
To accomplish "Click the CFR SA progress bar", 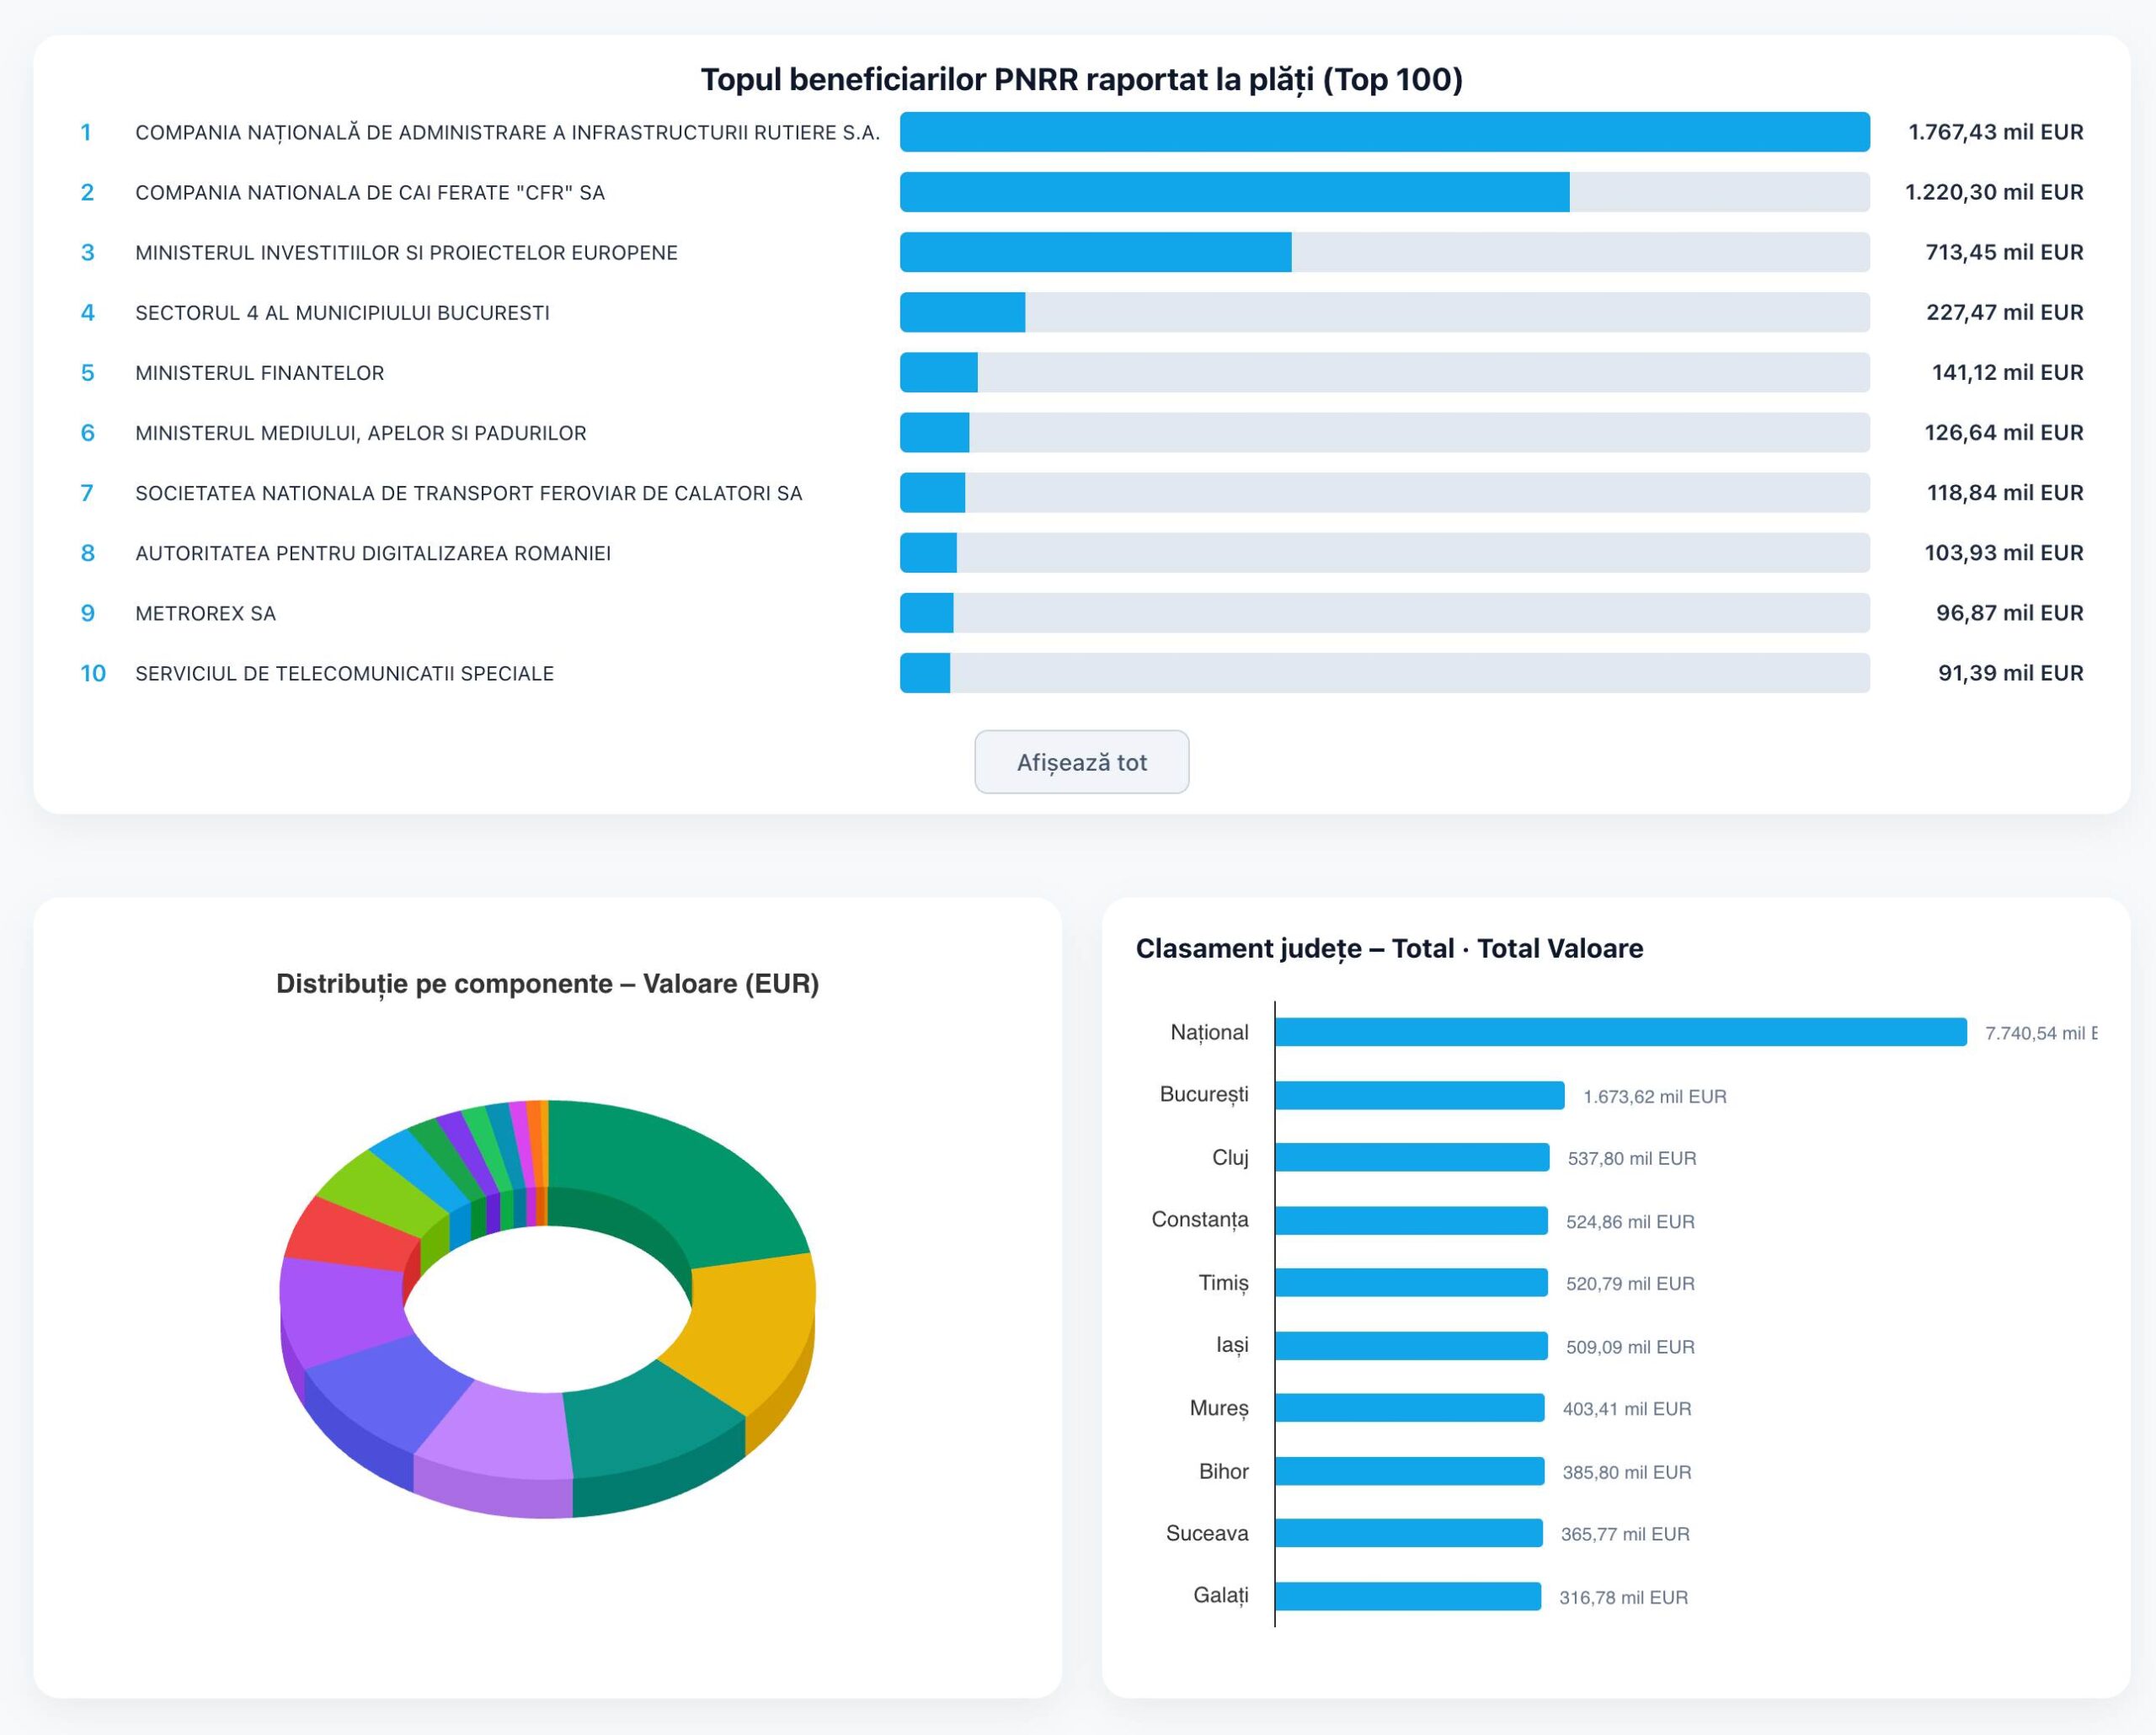I will point(1384,192).
